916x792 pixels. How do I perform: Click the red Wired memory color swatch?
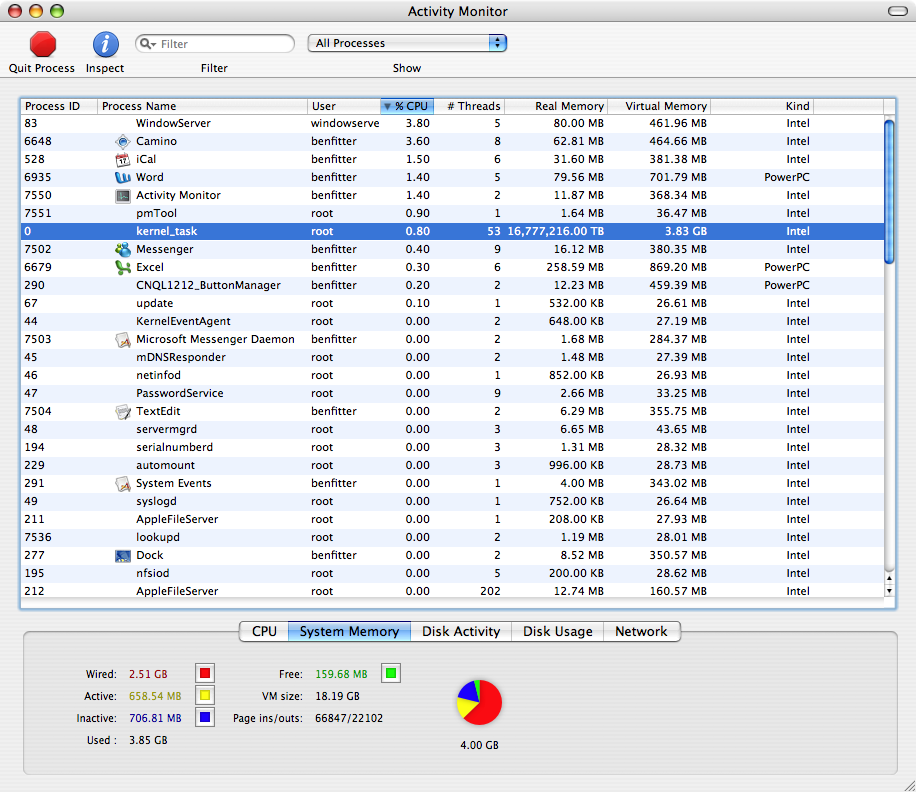pos(204,673)
